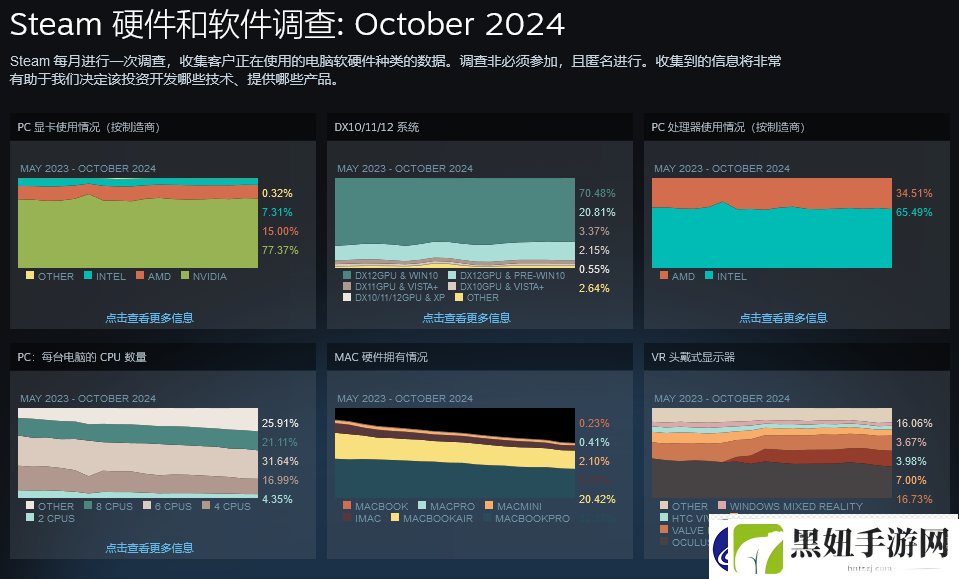Select the DX11GPU & VISTA+ legend swatch
Image resolution: width=959 pixels, height=579 pixels.
tap(347, 286)
